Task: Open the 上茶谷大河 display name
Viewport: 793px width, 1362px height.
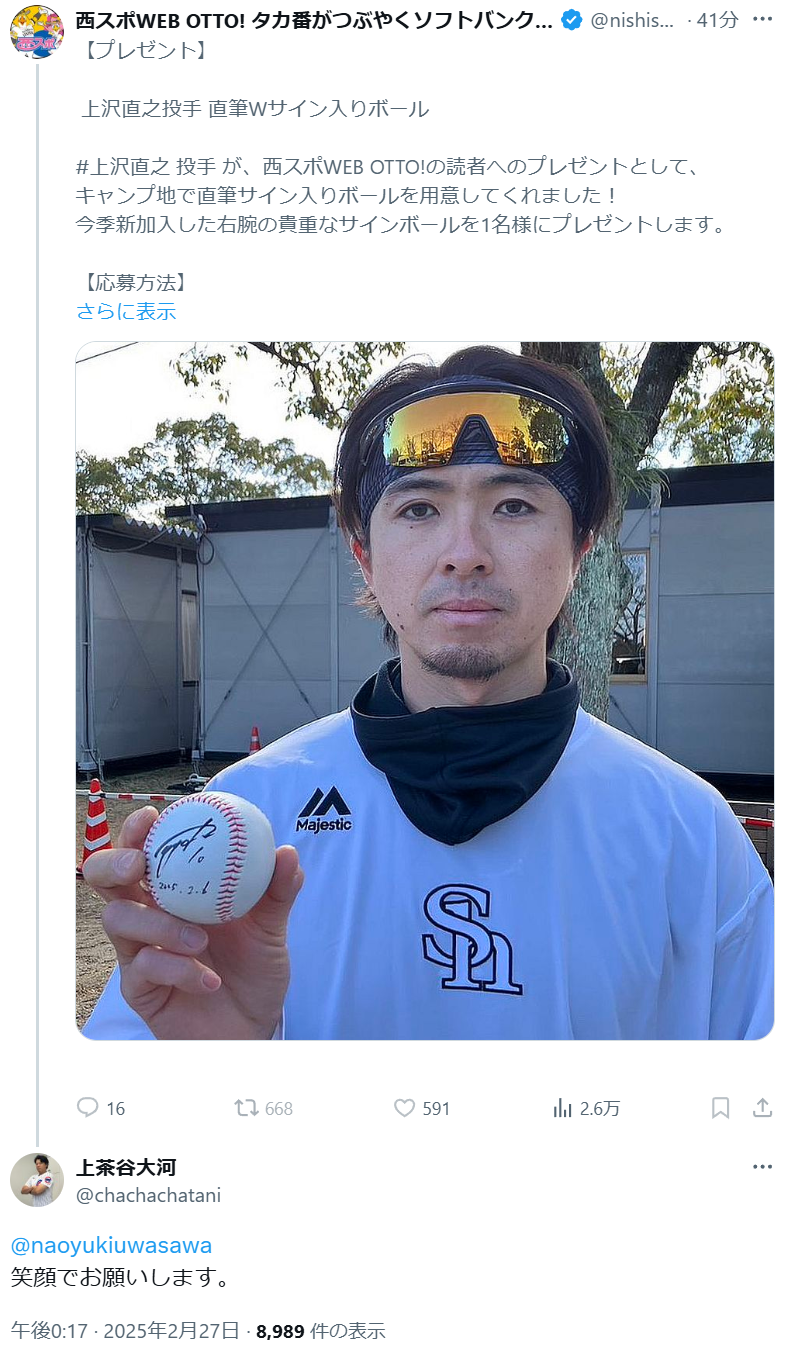Action: 126,1167
